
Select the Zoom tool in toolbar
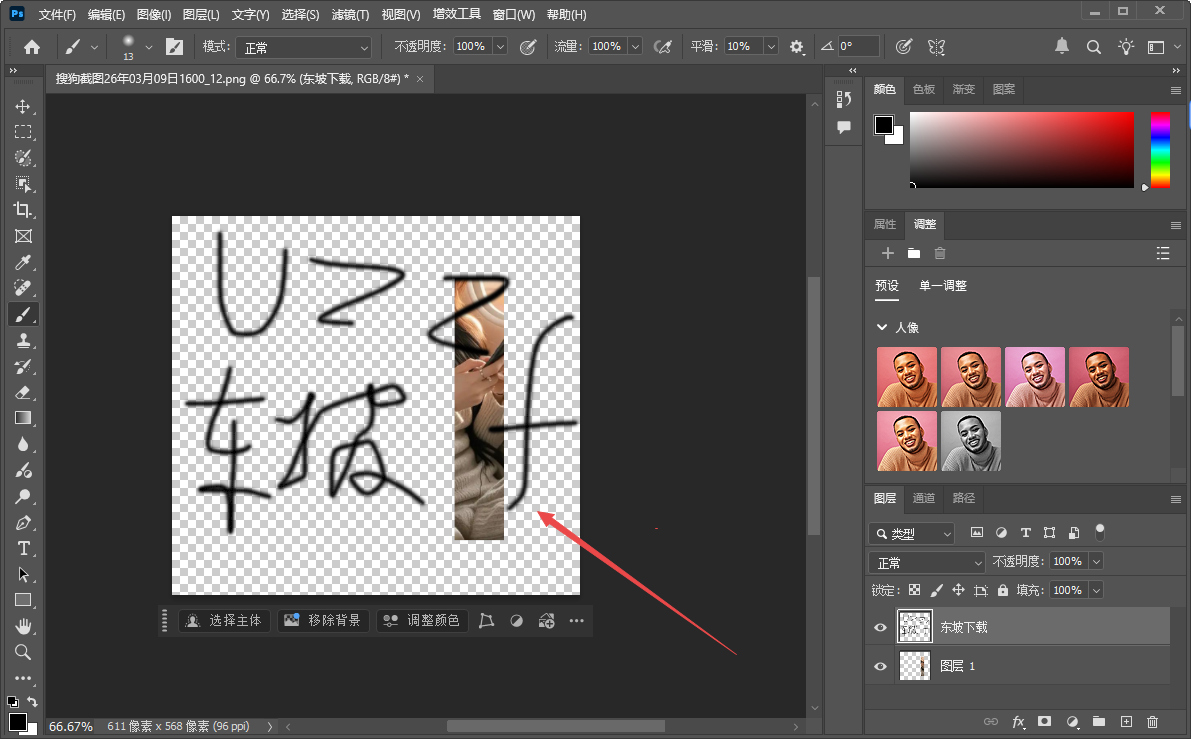(x=23, y=652)
